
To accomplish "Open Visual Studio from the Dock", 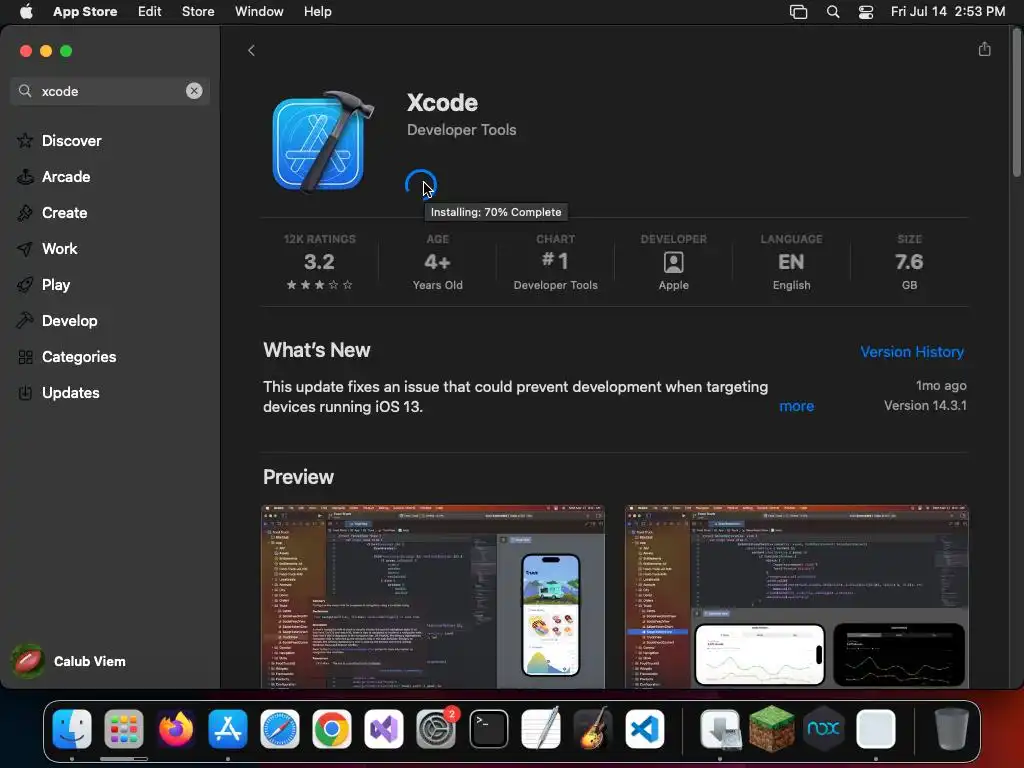I will pos(384,729).
